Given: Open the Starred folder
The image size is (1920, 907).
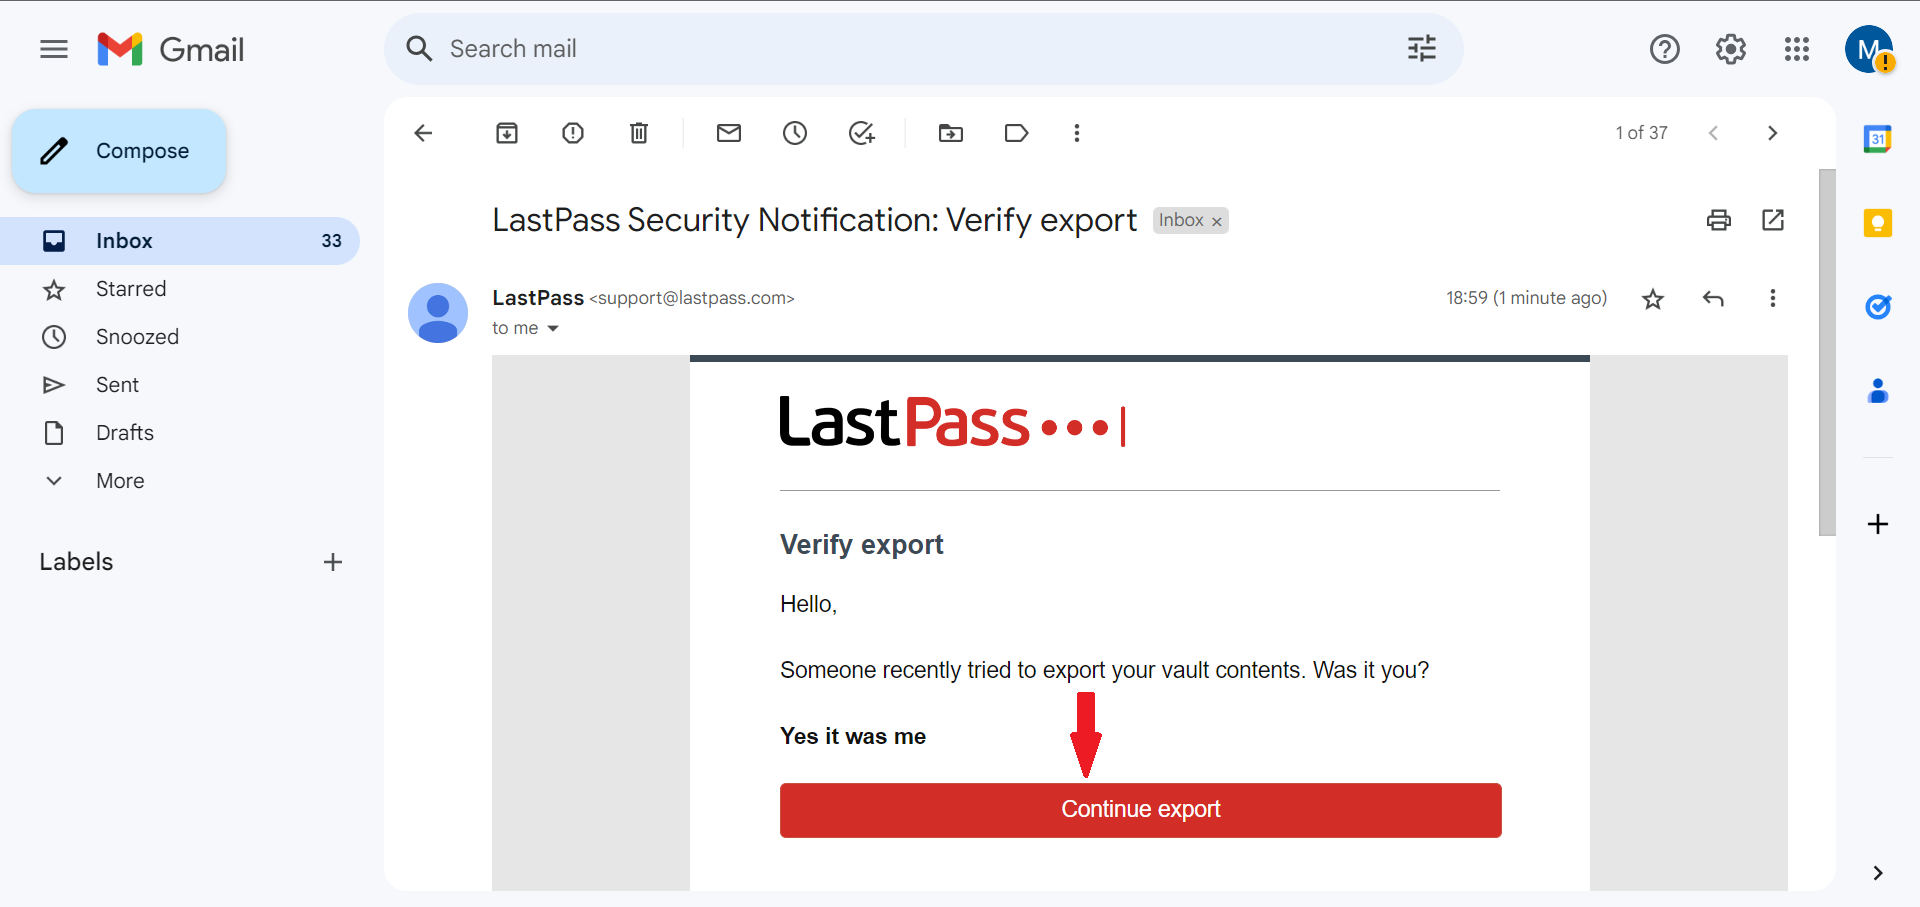Looking at the screenshot, I should pyautogui.click(x=131, y=289).
